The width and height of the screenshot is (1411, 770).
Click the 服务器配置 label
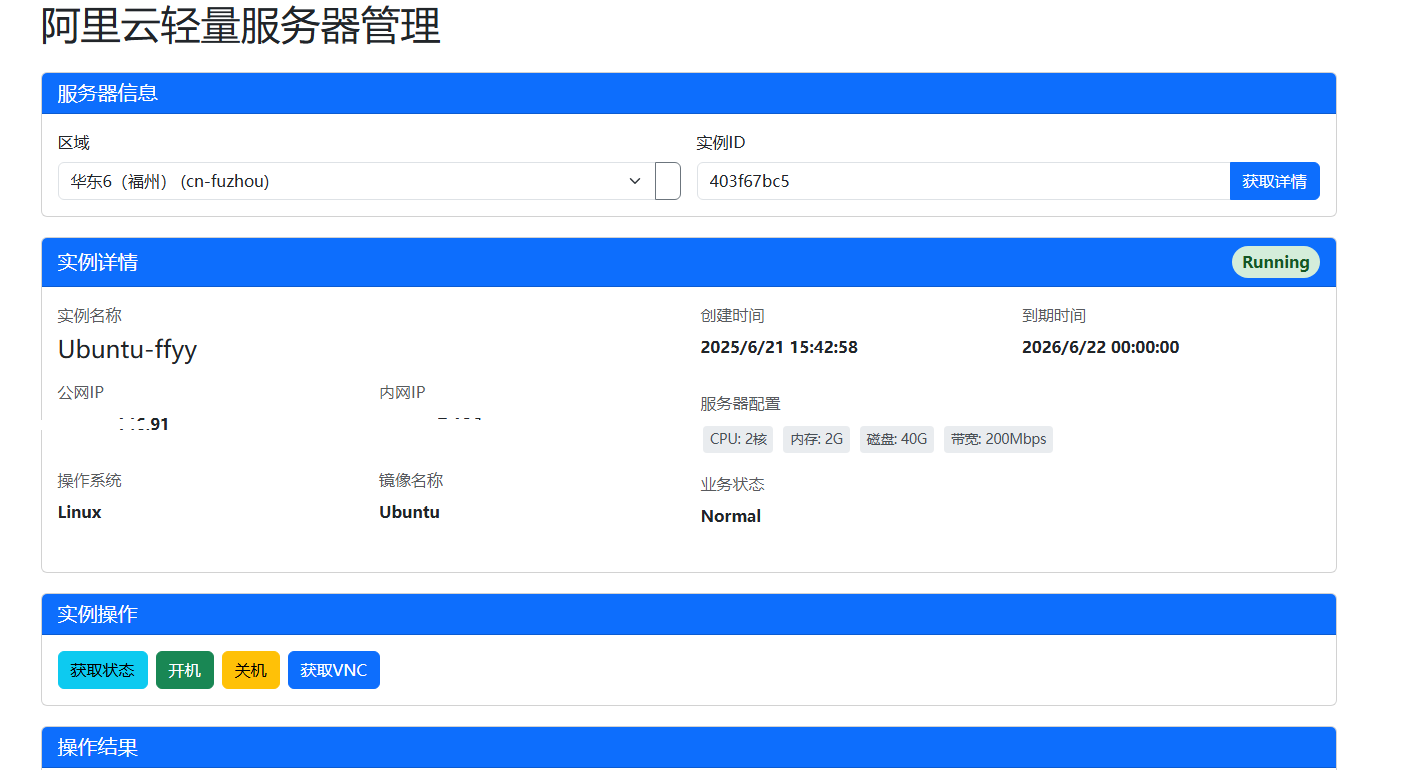coord(741,404)
